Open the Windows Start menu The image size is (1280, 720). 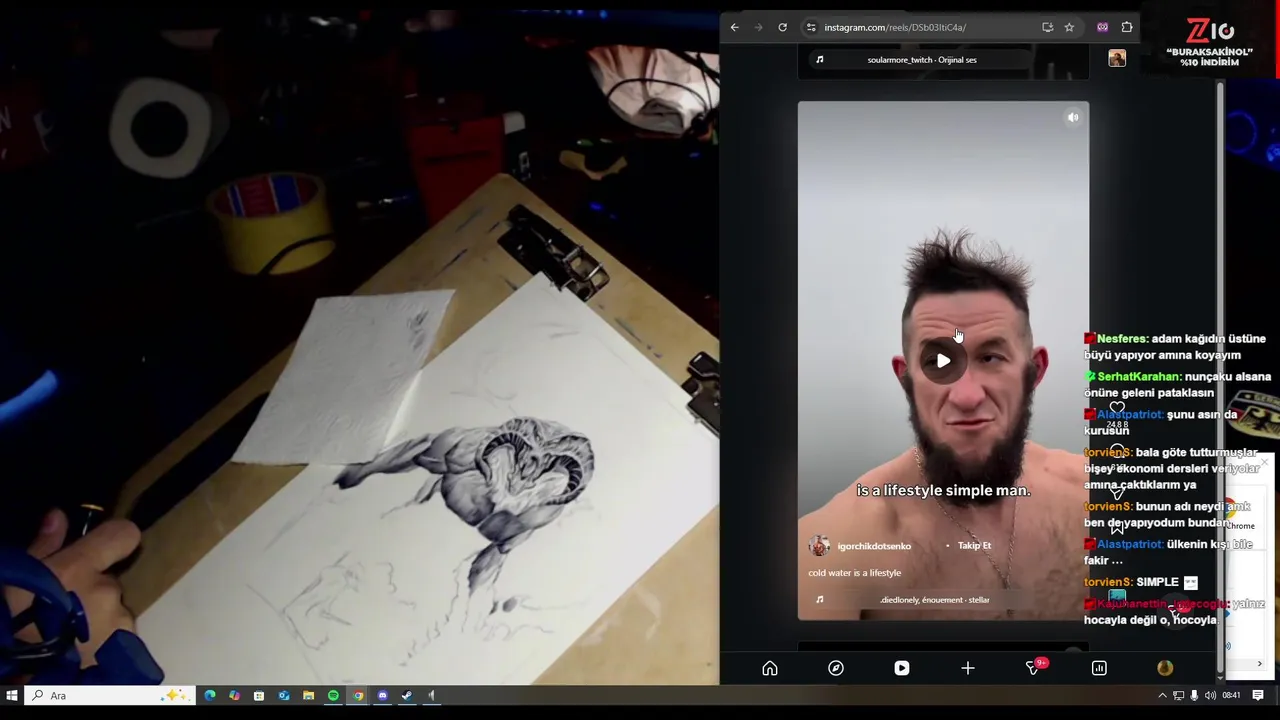tap(11, 696)
